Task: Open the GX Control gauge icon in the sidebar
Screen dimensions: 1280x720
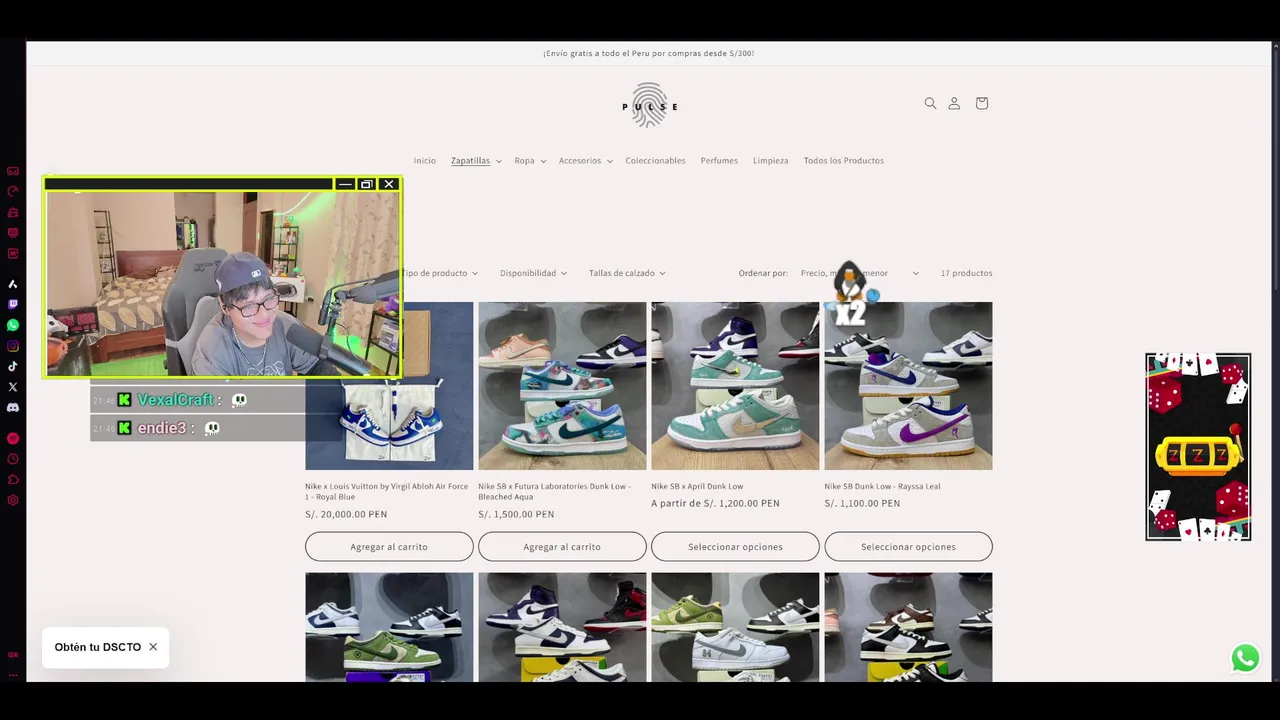Action: (13, 191)
